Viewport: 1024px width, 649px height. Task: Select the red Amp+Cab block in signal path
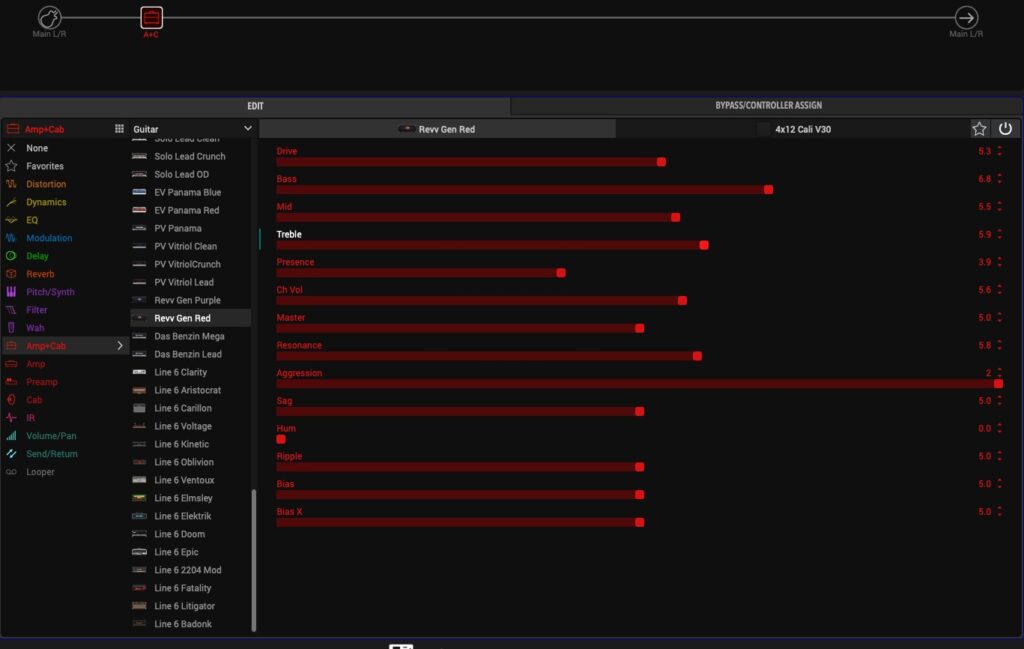pyautogui.click(x=151, y=17)
